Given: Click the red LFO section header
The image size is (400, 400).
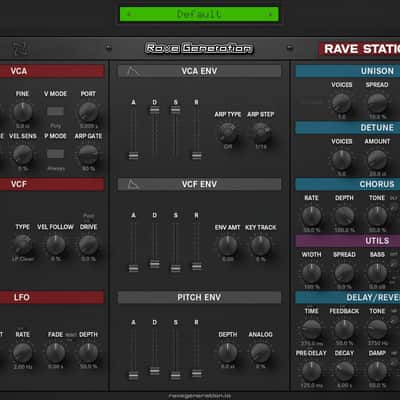Looking at the screenshot, I should [x=52, y=297].
